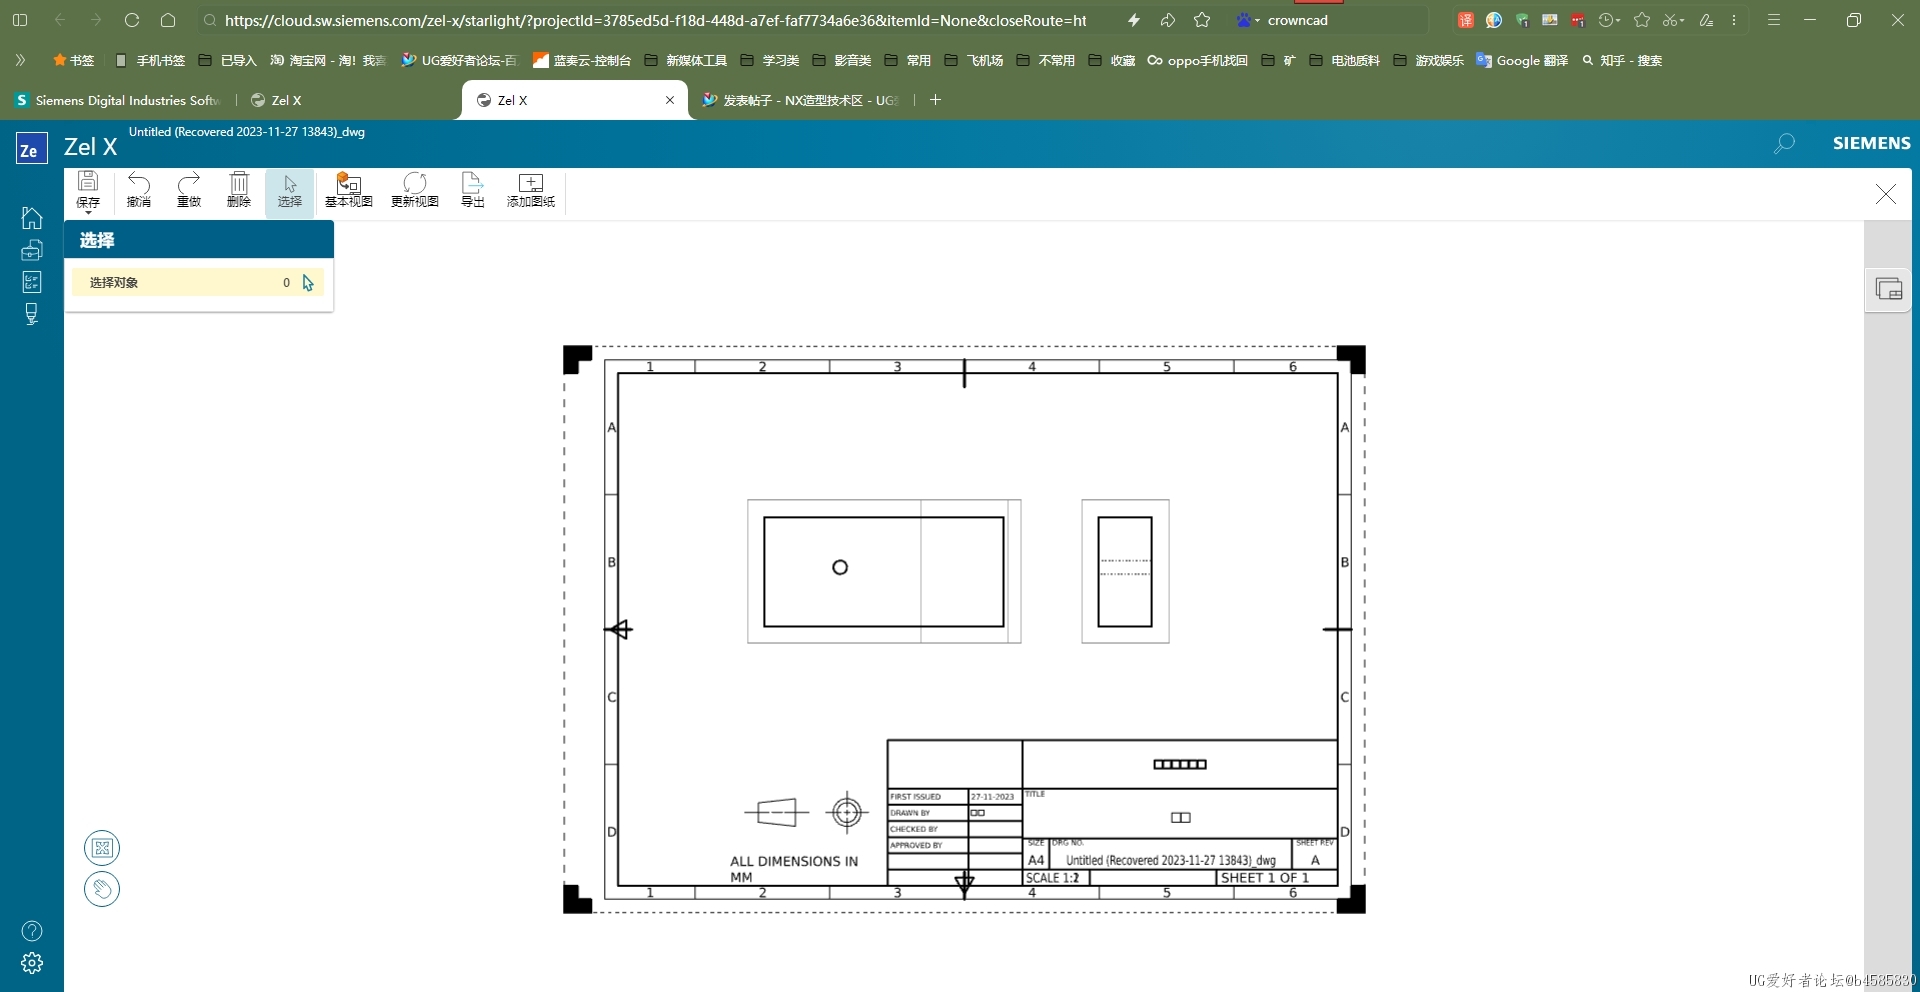Click the share arrow icon in address bar

pos(1167,20)
